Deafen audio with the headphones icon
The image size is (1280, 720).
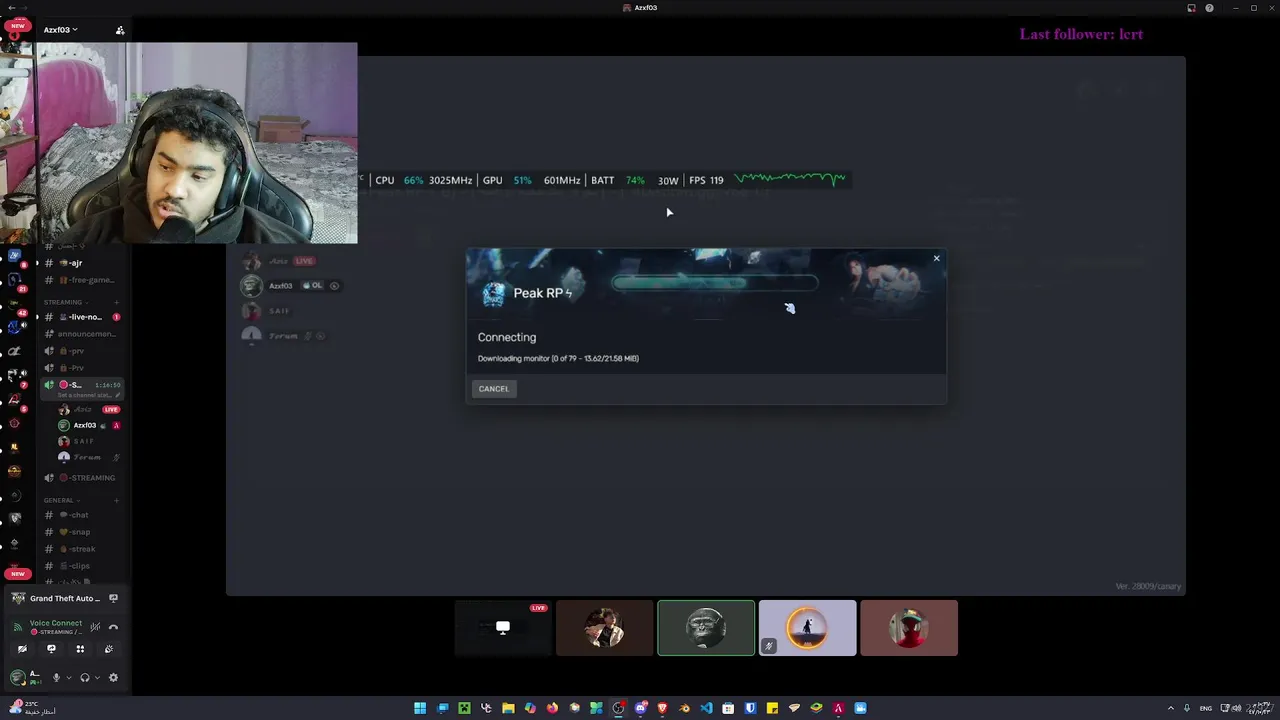[84, 678]
